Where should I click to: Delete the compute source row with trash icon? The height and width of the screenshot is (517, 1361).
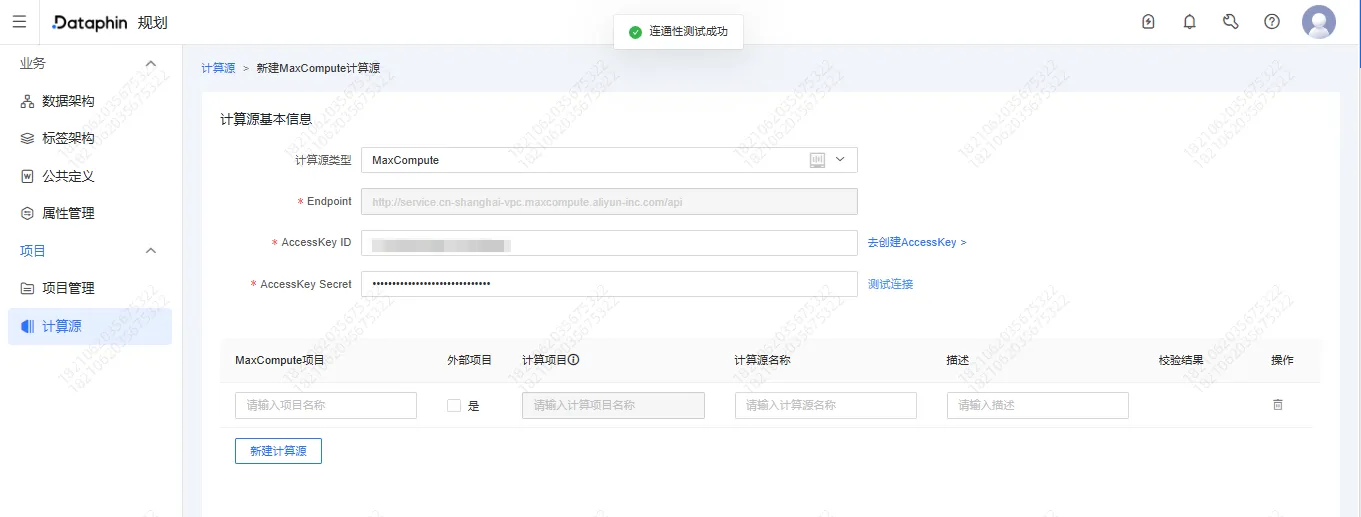tap(1277, 405)
